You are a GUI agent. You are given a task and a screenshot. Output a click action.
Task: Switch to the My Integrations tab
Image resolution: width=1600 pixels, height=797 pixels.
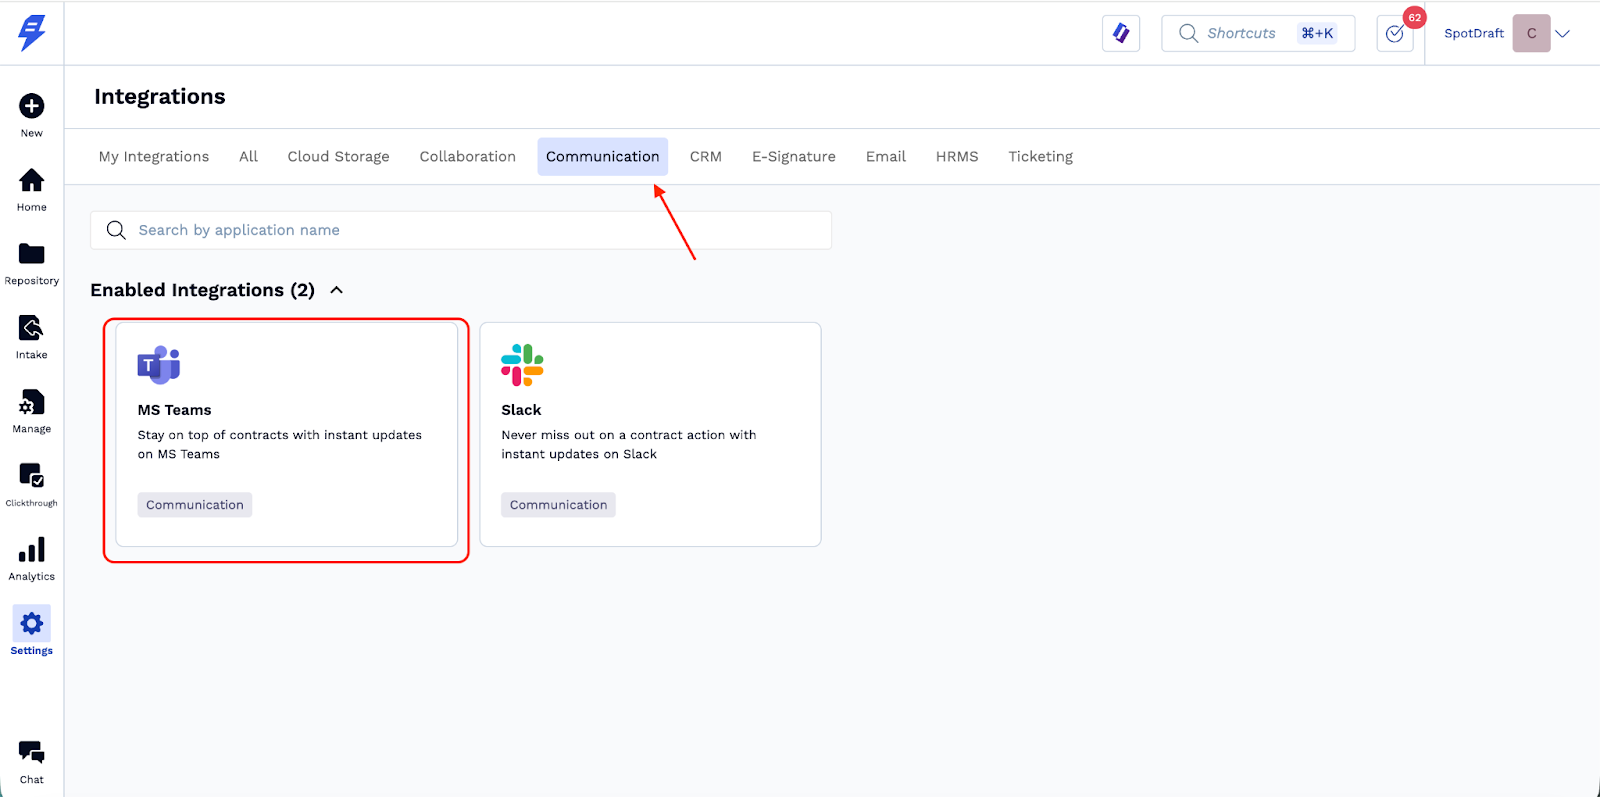[154, 157]
